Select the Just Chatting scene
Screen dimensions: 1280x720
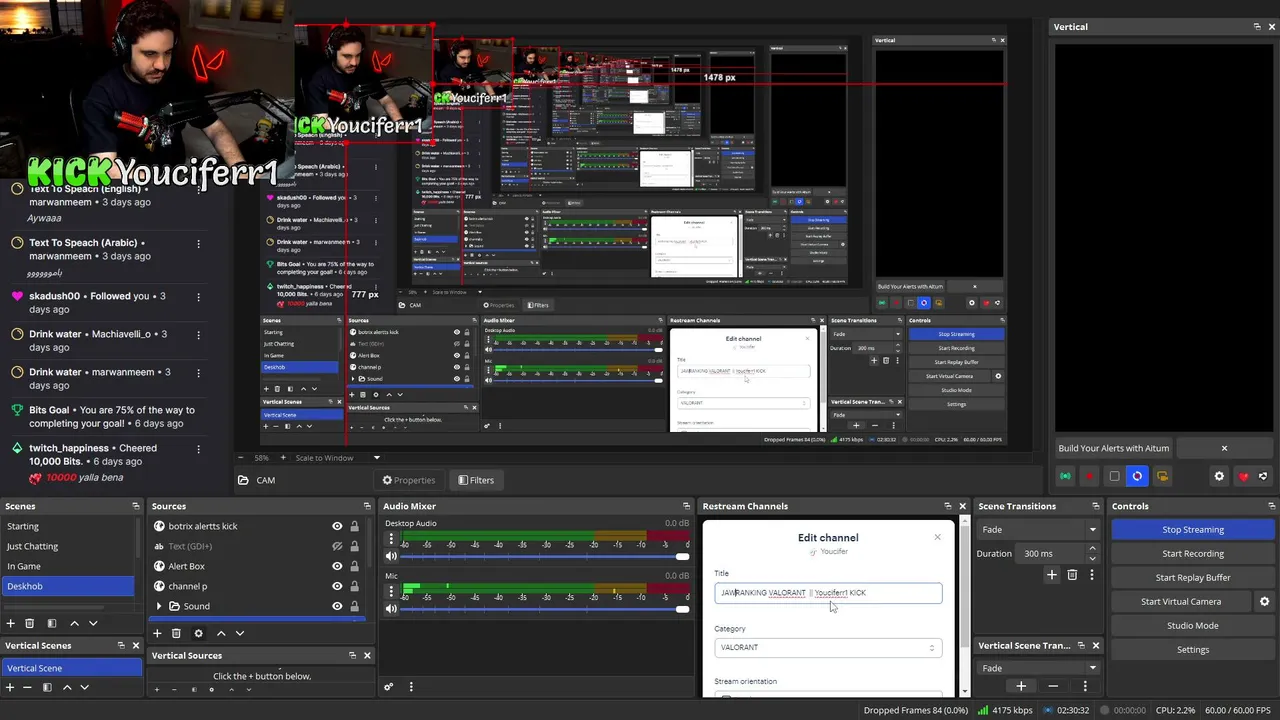pos(68,546)
